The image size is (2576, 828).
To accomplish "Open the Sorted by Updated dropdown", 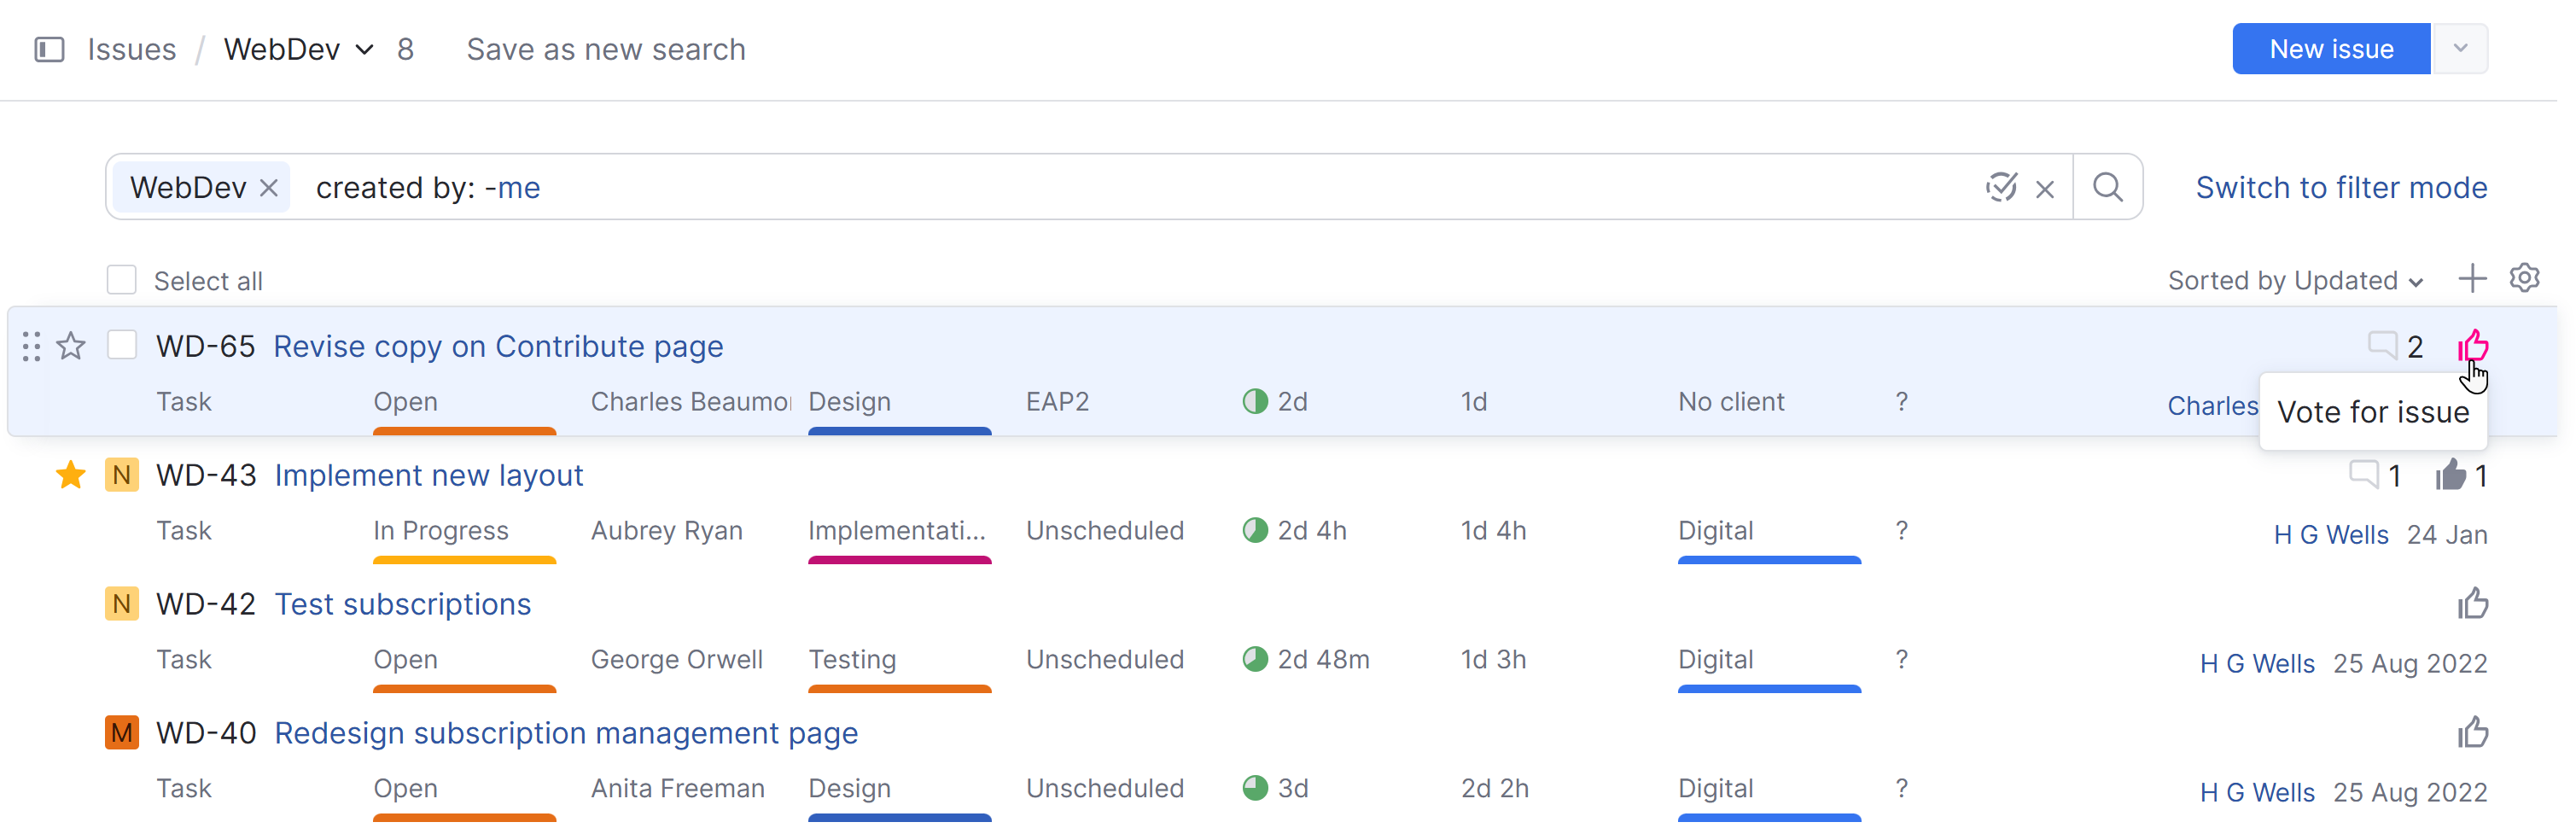I will tap(2294, 281).
